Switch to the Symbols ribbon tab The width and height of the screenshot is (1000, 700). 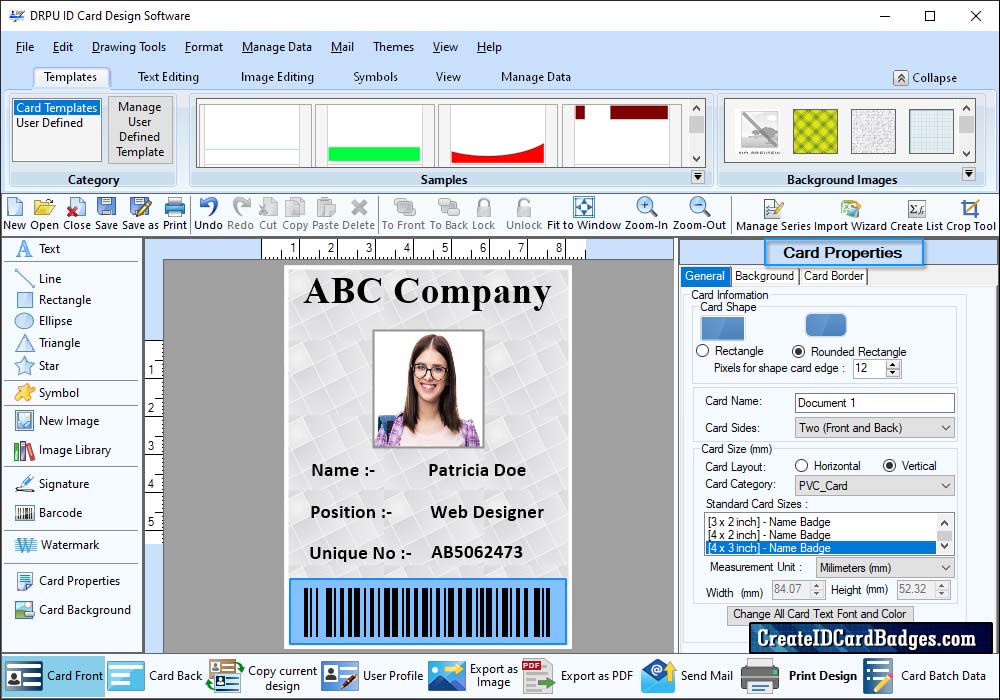[376, 77]
